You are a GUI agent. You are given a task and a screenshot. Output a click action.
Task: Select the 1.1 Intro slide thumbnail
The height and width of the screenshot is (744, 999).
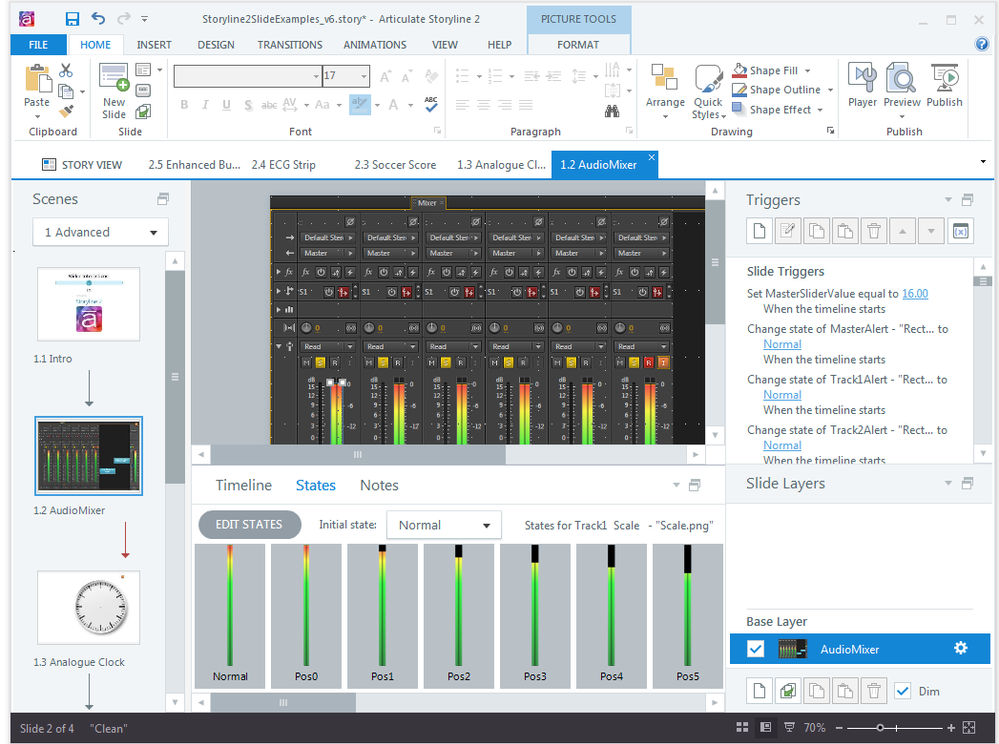pyautogui.click(x=89, y=304)
